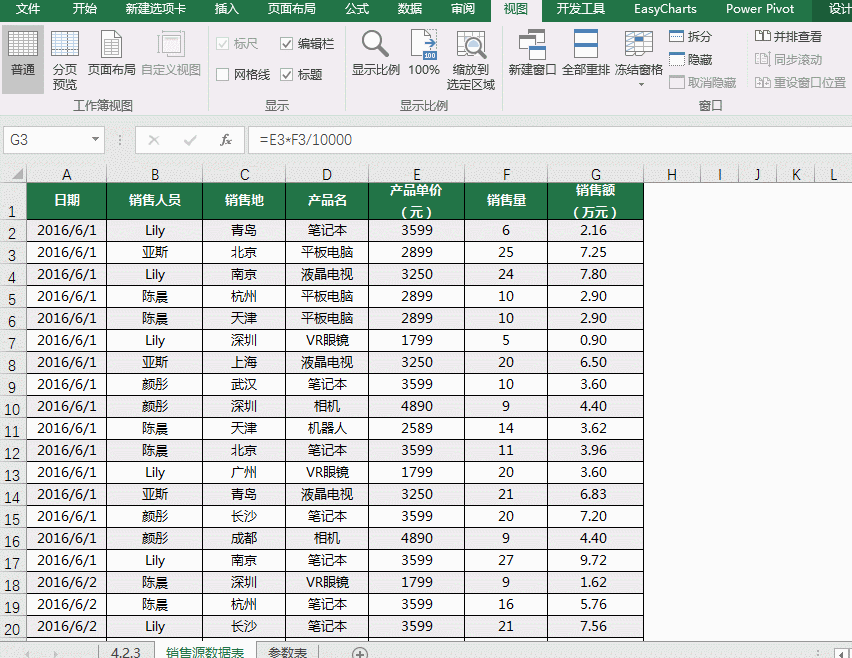Click the fx insert function icon
Viewport: 852px width, 658px height.
tap(226, 140)
